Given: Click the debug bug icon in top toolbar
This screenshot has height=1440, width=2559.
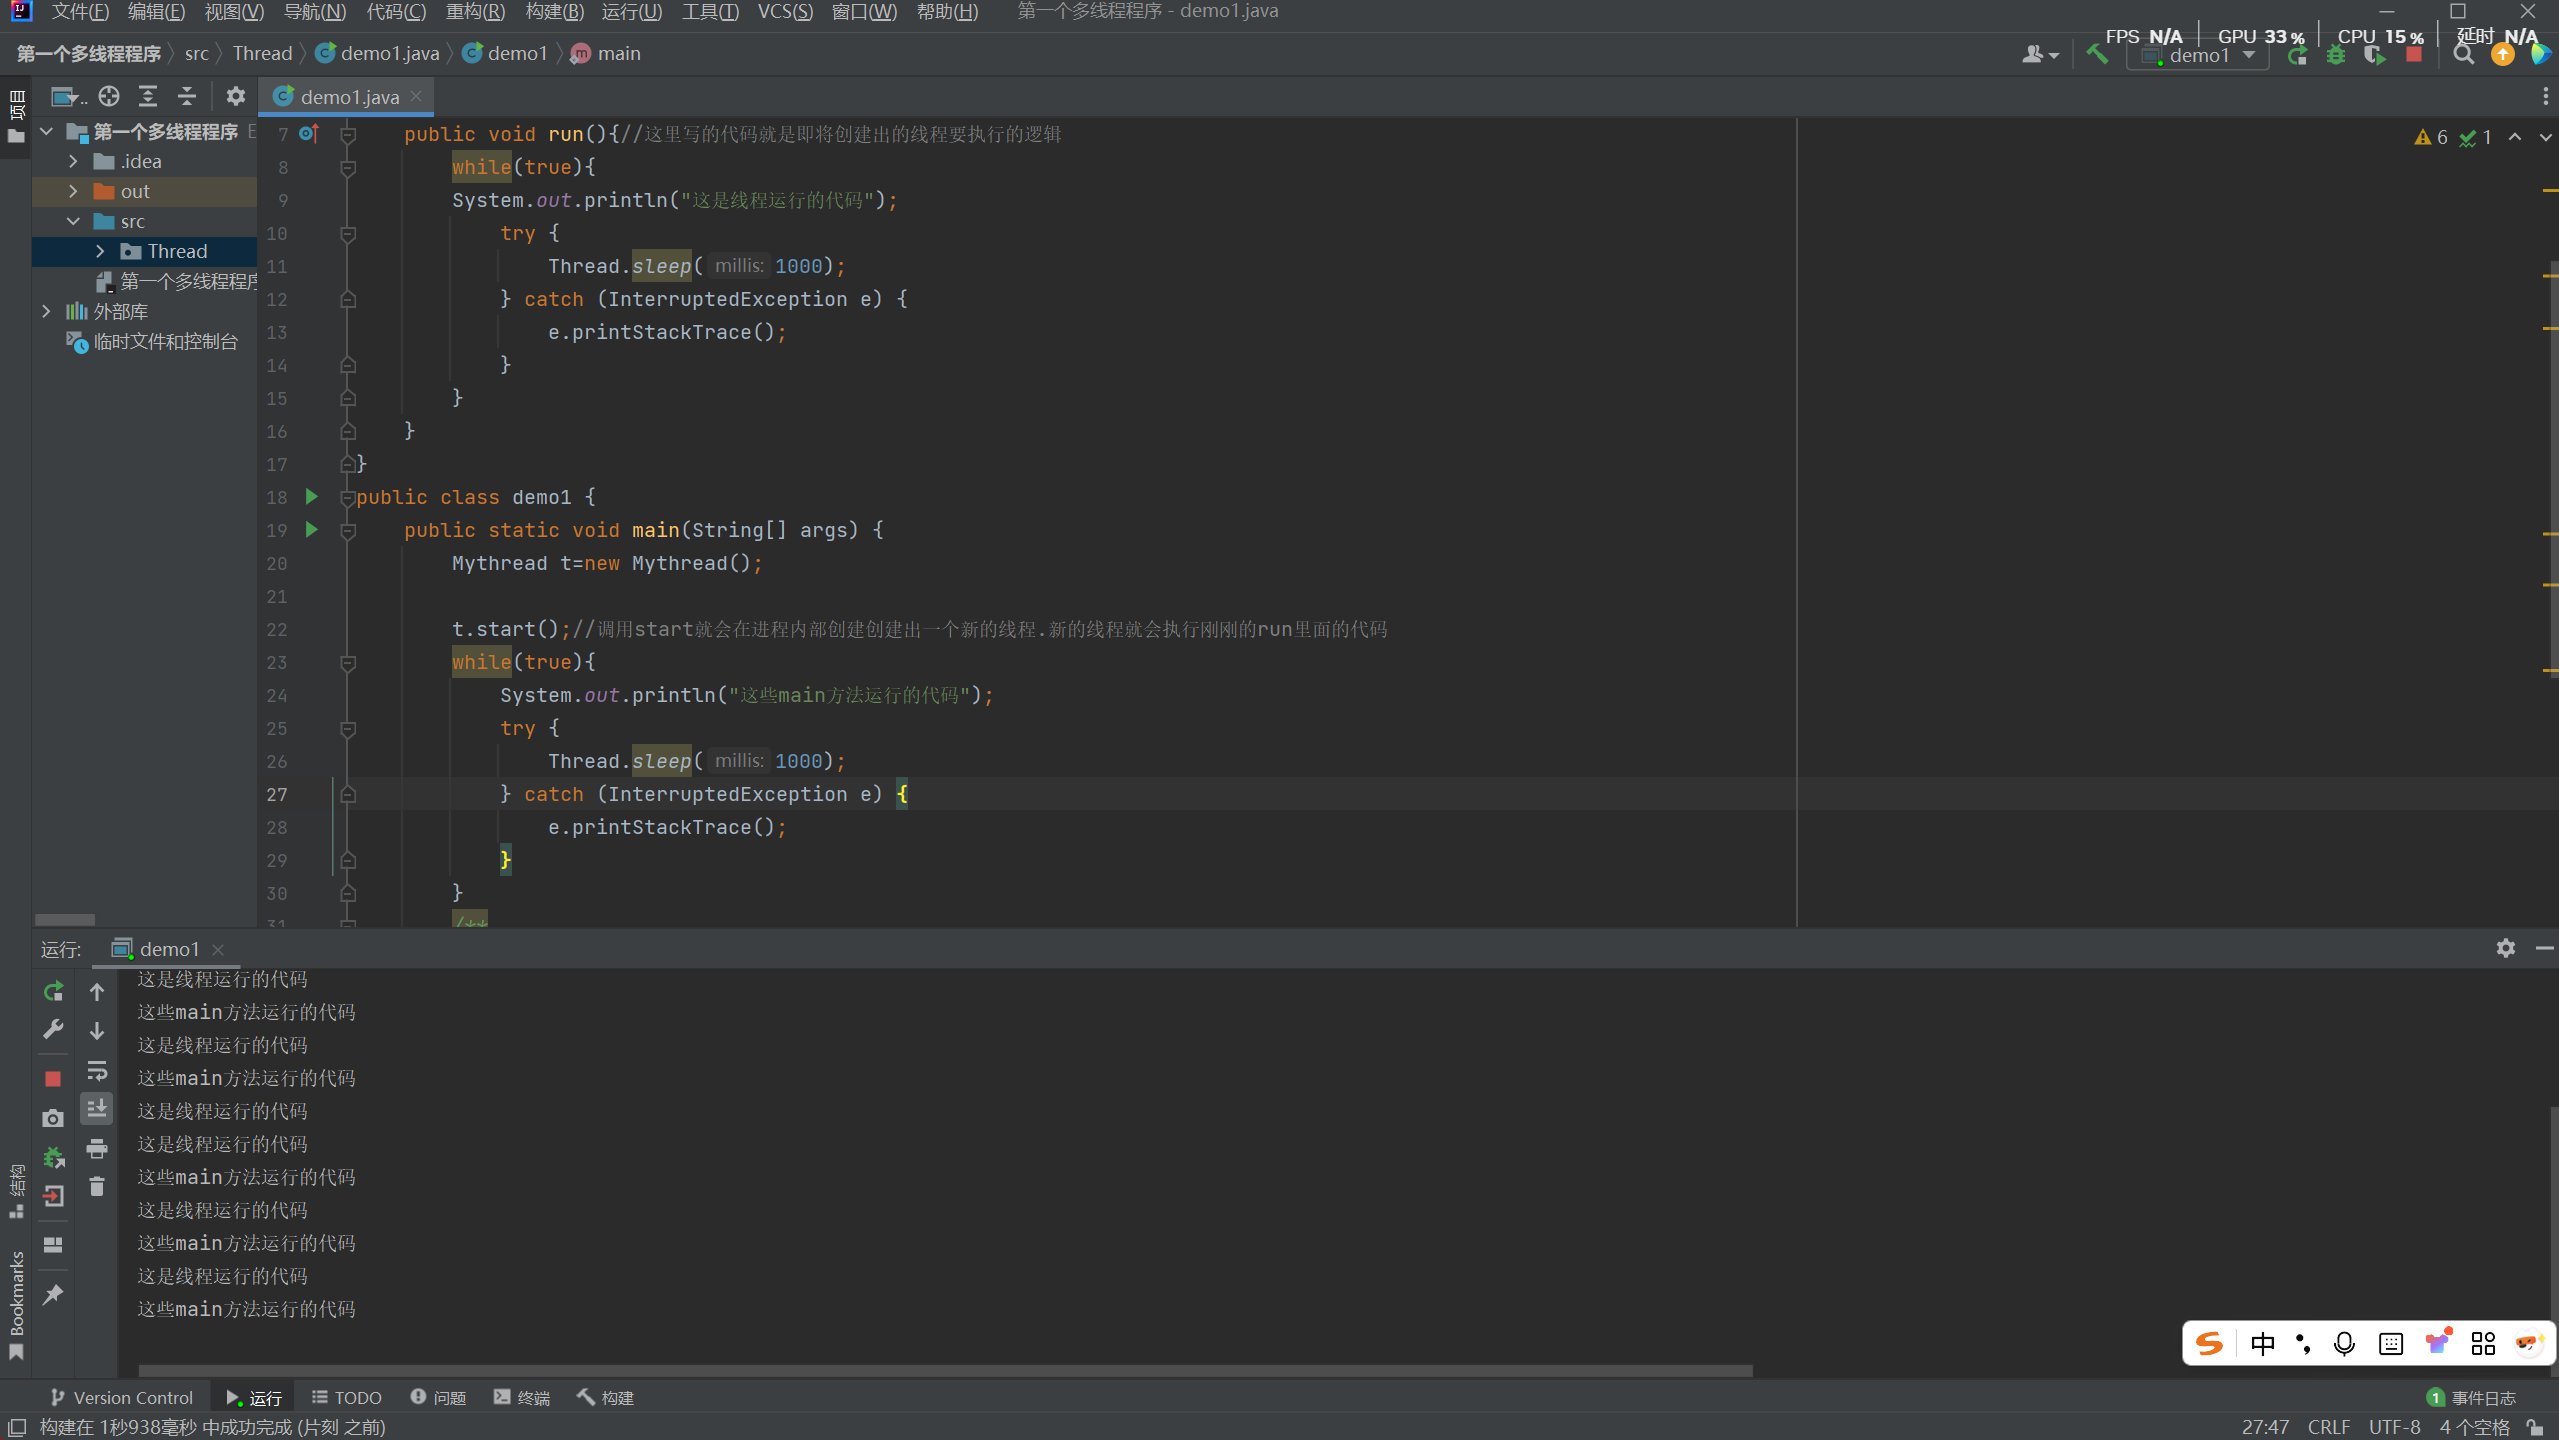Looking at the screenshot, I should [2336, 55].
